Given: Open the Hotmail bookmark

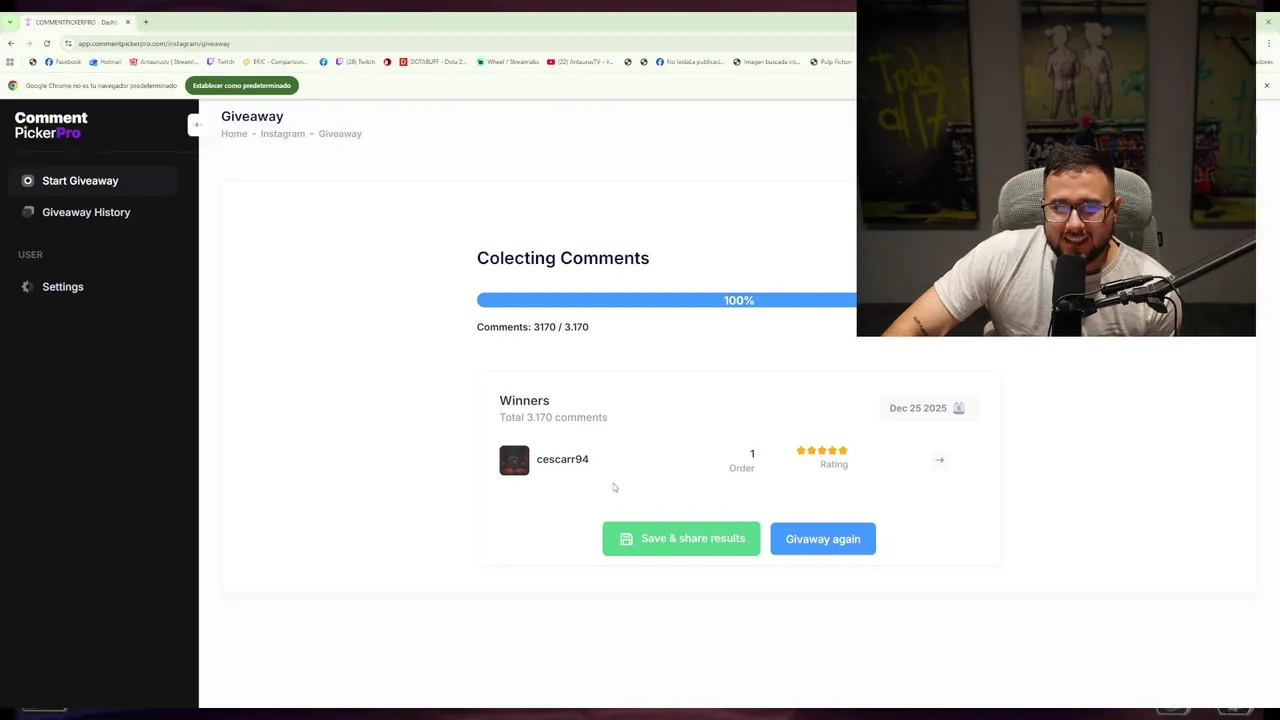Looking at the screenshot, I should click(105, 62).
